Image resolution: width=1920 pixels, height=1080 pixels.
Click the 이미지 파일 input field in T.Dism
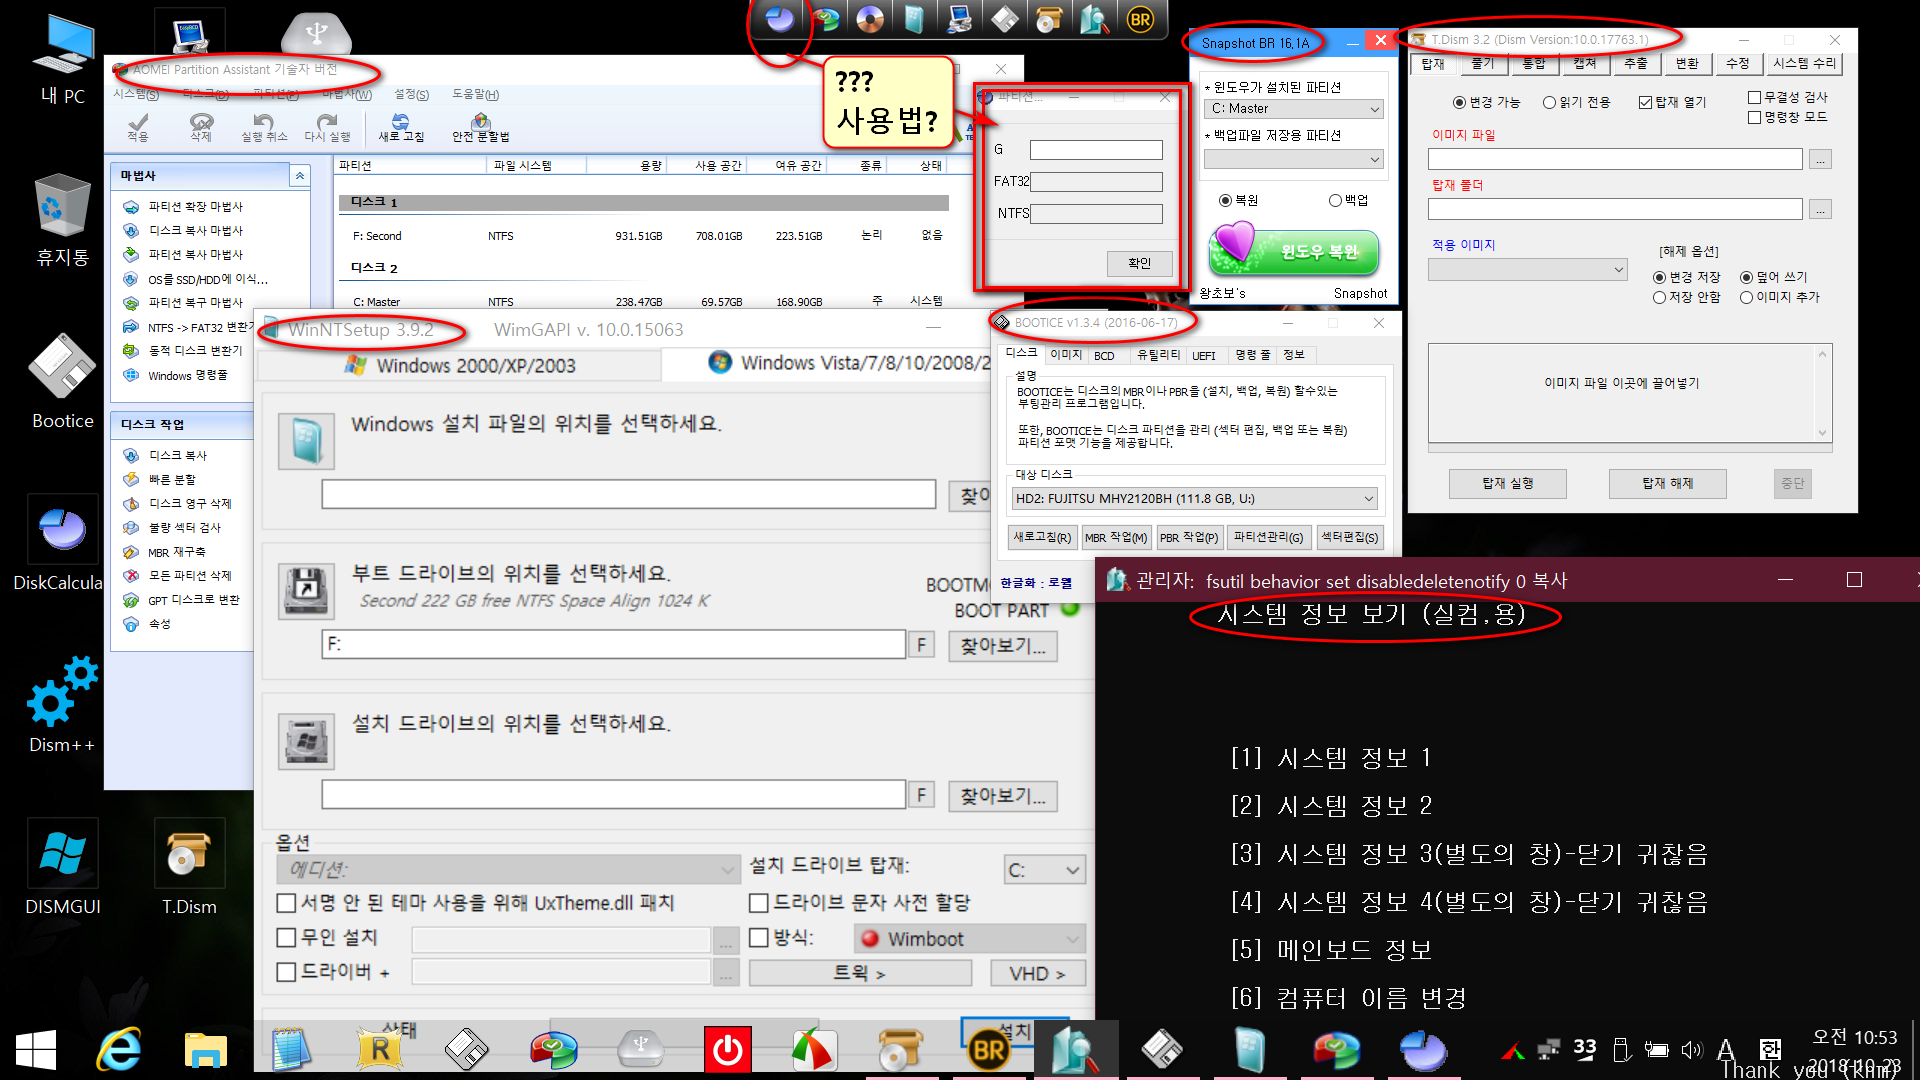coord(1615,160)
